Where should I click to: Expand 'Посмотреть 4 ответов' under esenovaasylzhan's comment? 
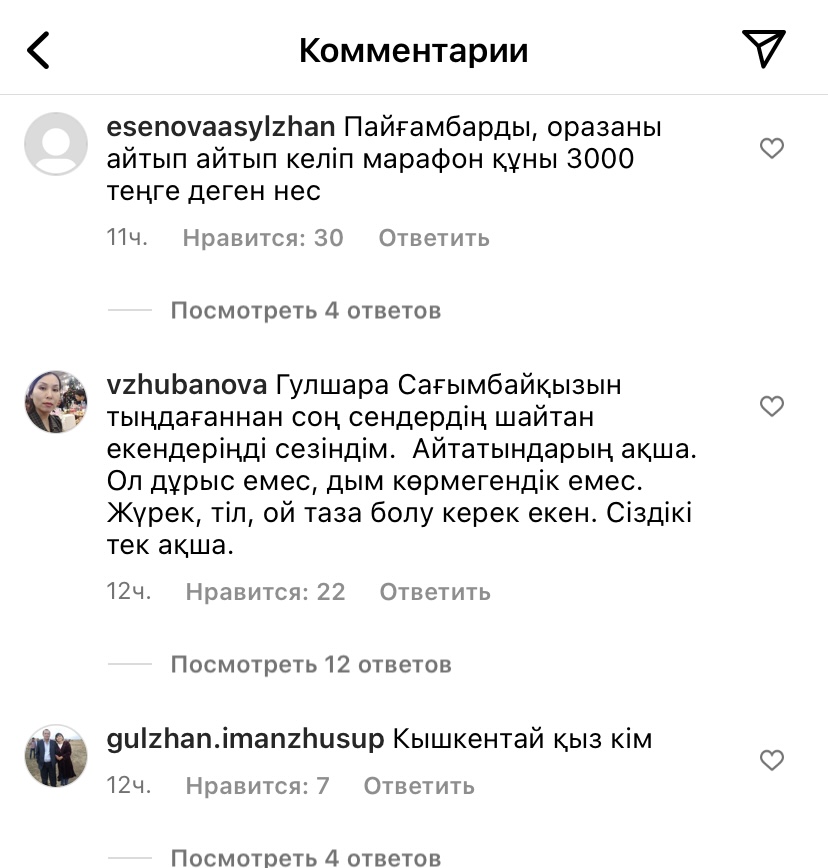click(x=305, y=311)
